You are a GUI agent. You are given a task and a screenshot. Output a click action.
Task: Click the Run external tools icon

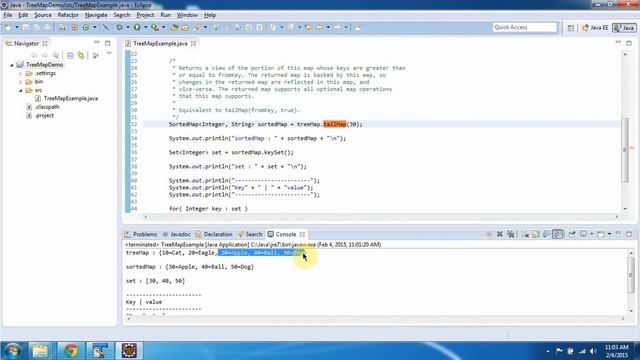155,27
